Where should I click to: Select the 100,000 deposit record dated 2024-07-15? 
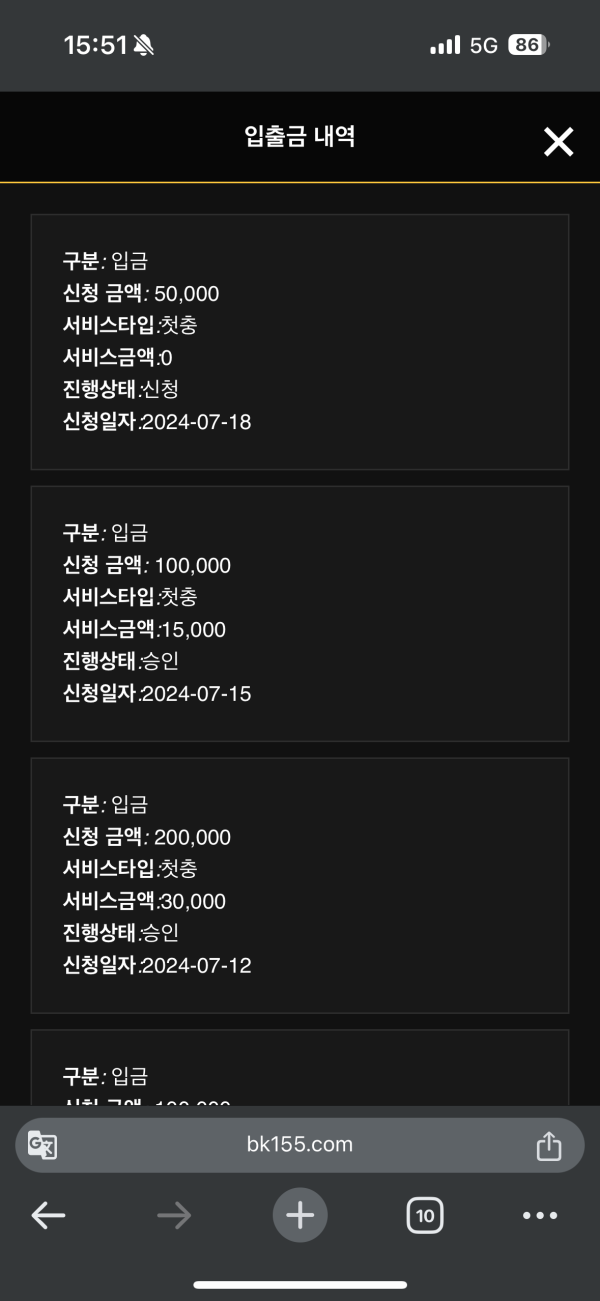click(x=300, y=614)
